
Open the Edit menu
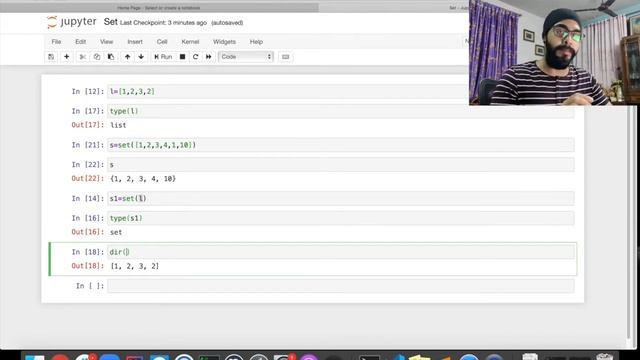(x=80, y=42)
